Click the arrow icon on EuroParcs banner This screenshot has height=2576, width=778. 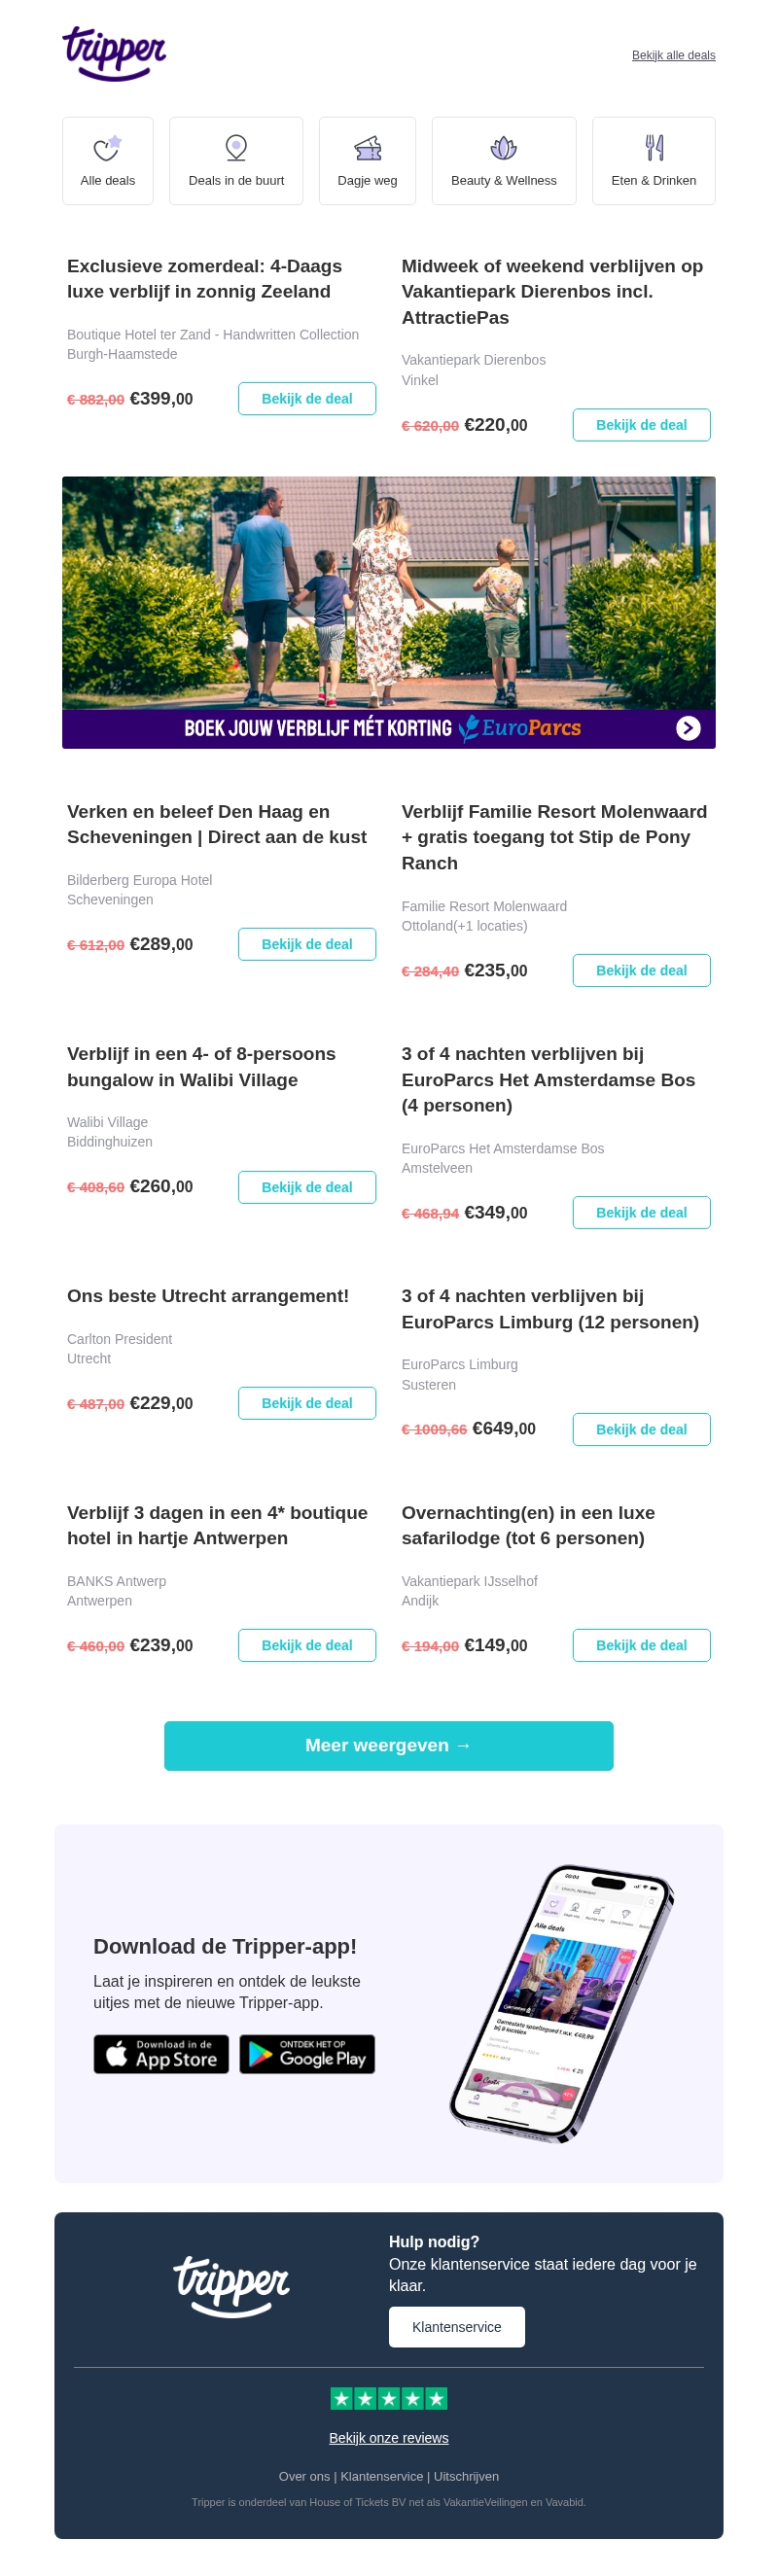688,728
